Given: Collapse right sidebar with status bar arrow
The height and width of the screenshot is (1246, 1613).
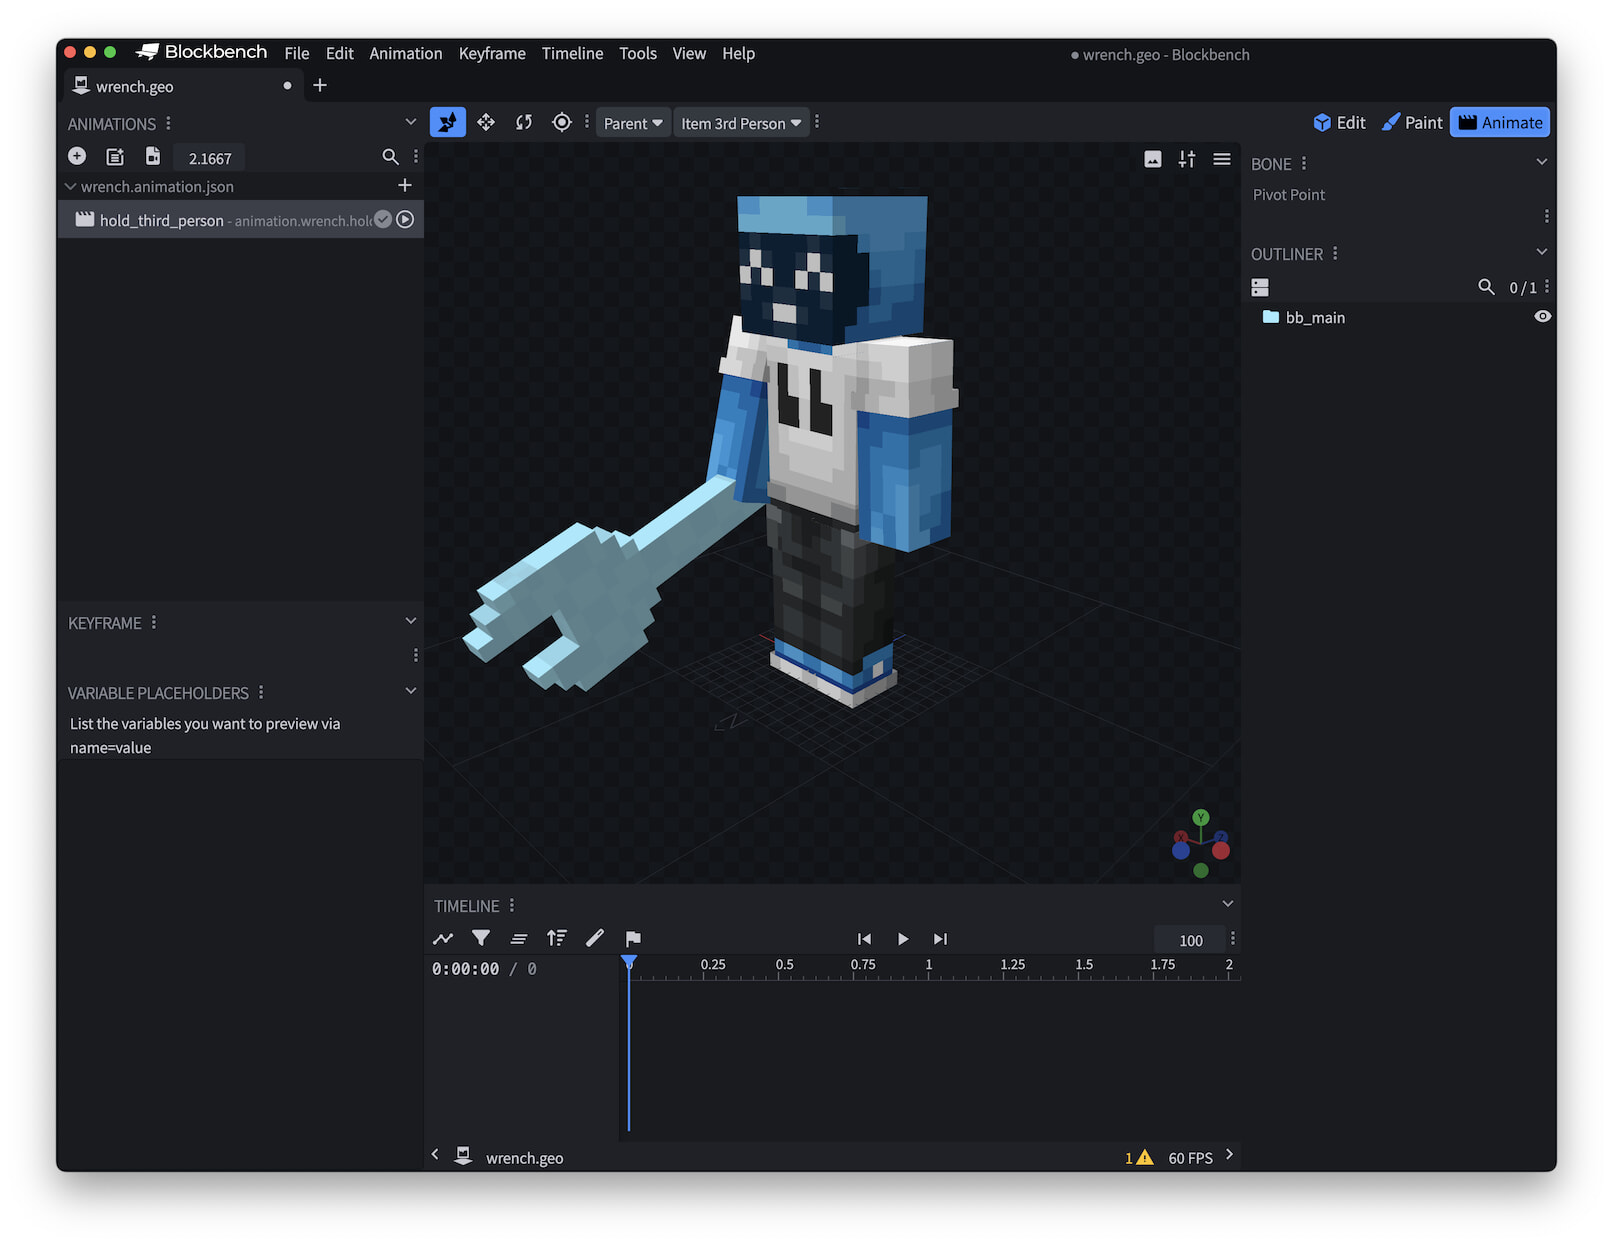Looking at the screenshot, I should 1229,1154.
